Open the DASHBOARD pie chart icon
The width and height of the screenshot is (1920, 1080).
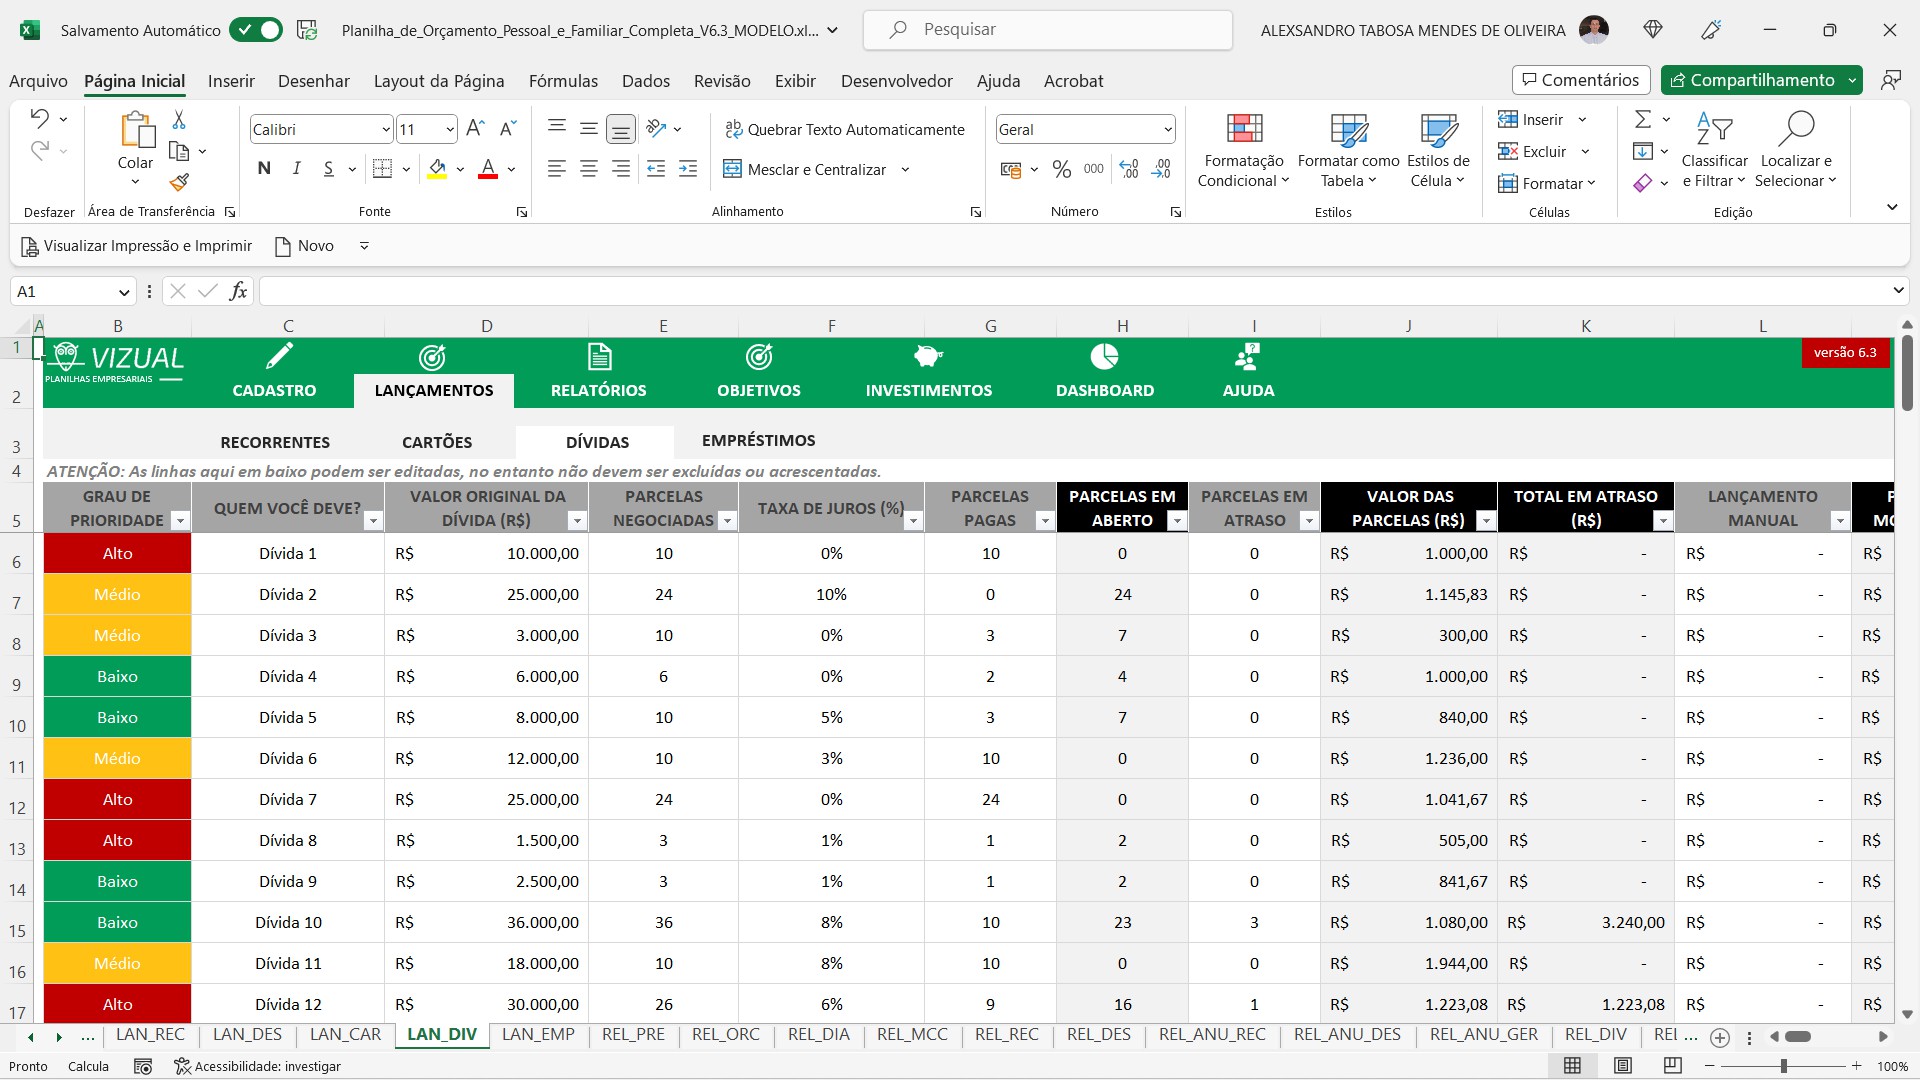[1104, 357]
